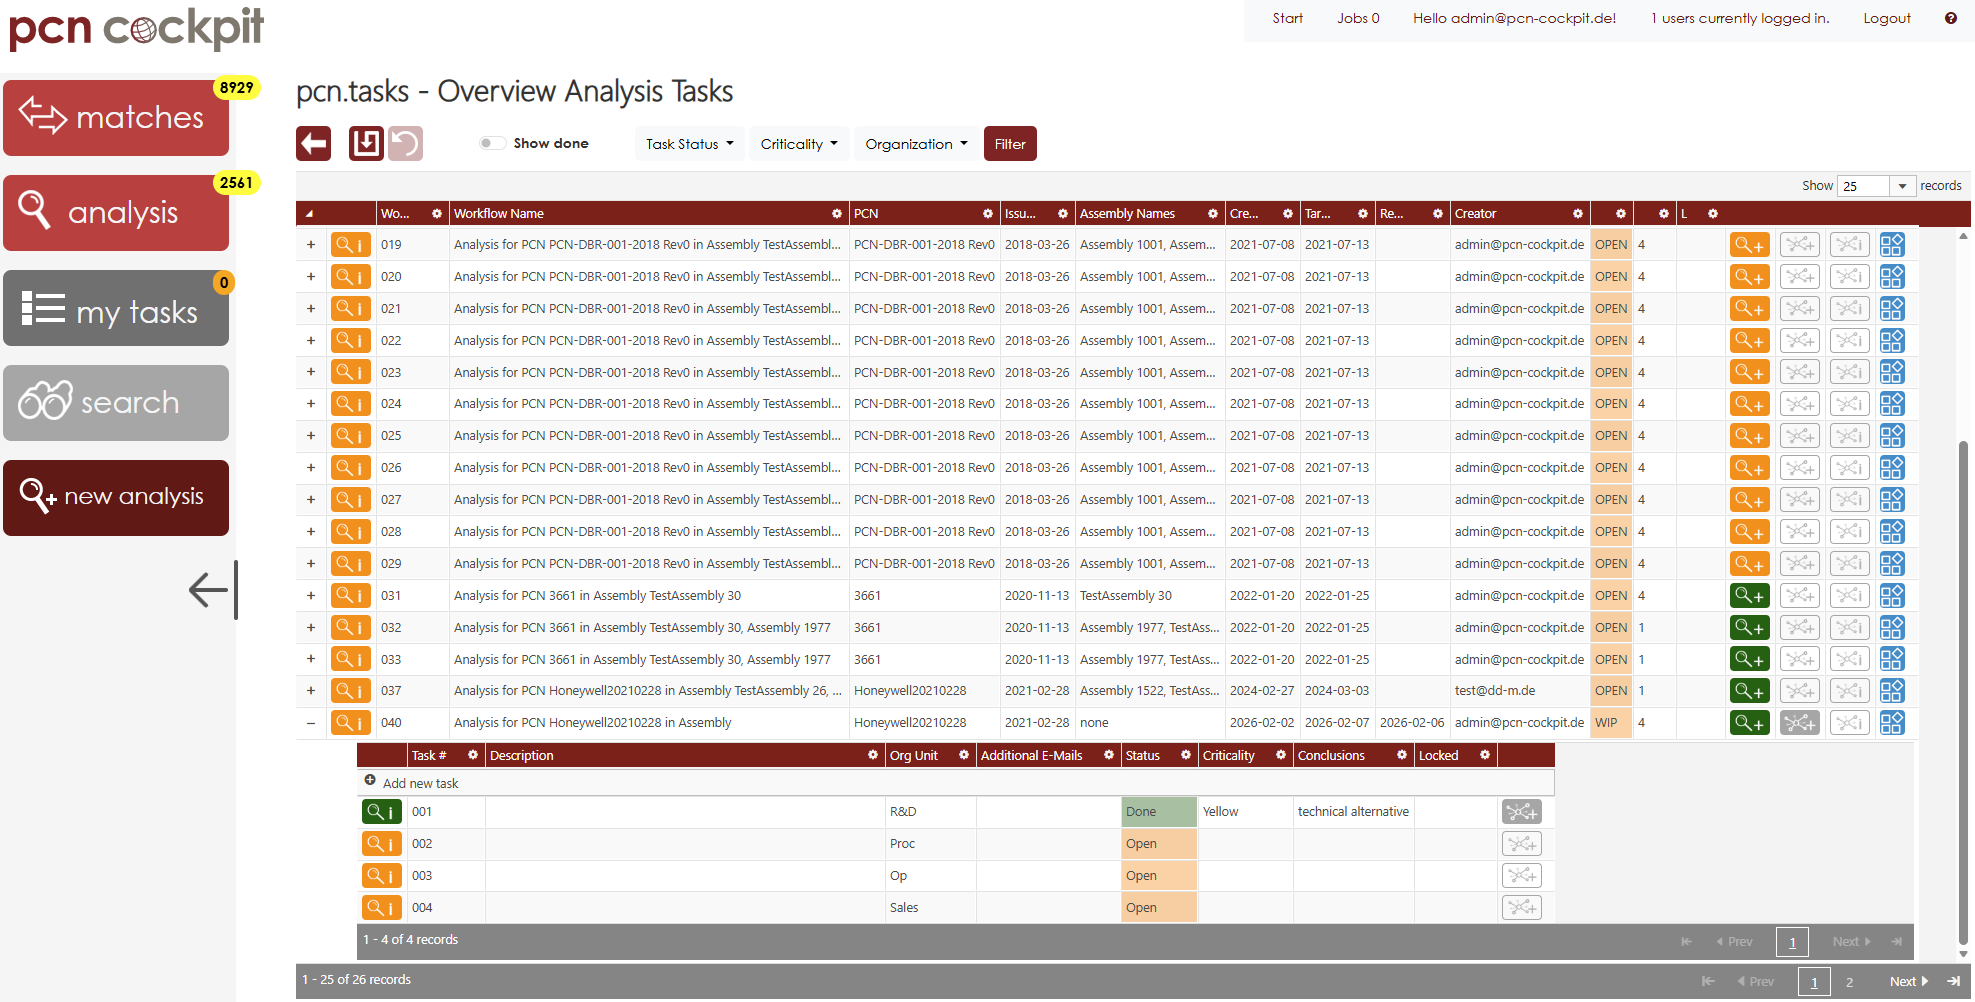Toggle the Show done switch
This screenshot has width=1975, height=1002.
click(x=491, y=143)
